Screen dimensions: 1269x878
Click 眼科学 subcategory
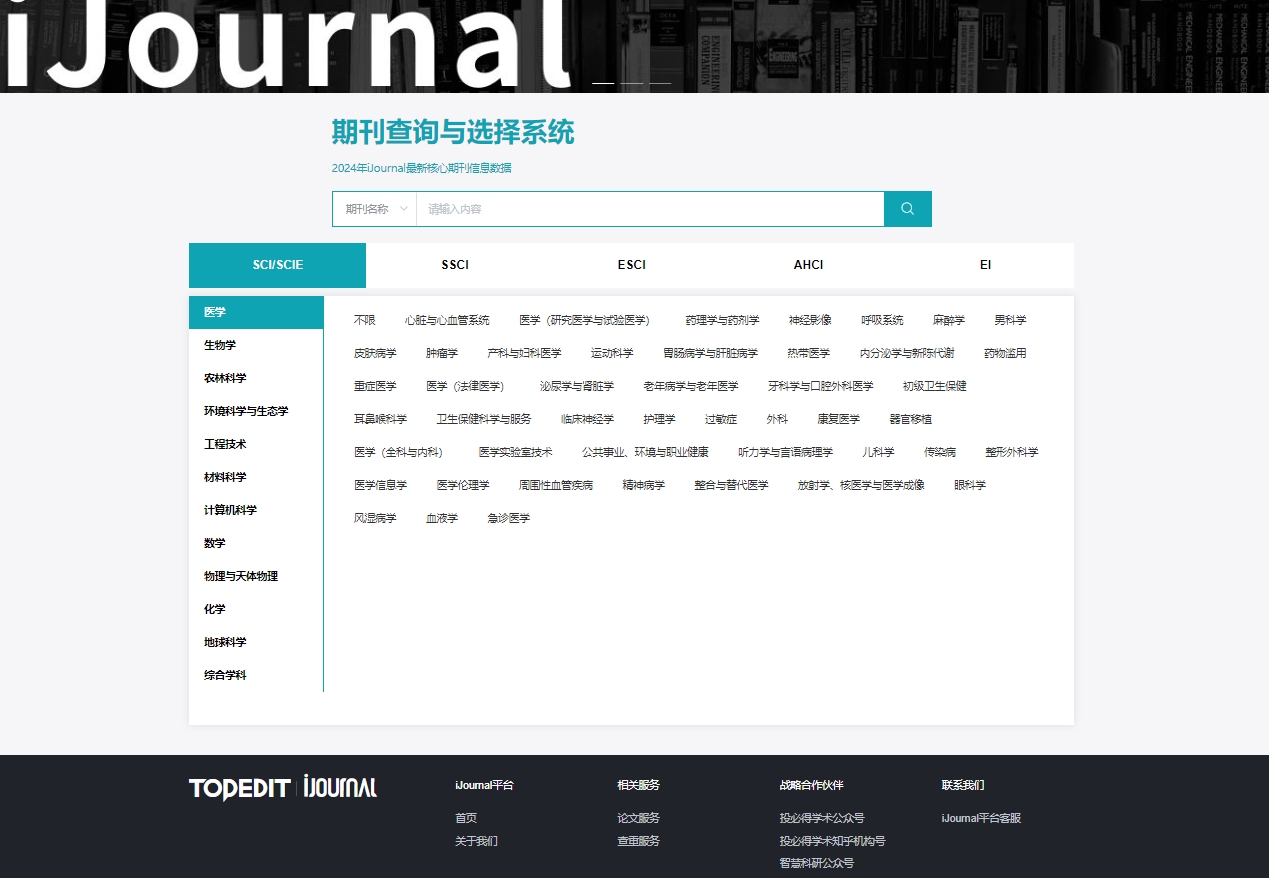(x=969, y=485)
